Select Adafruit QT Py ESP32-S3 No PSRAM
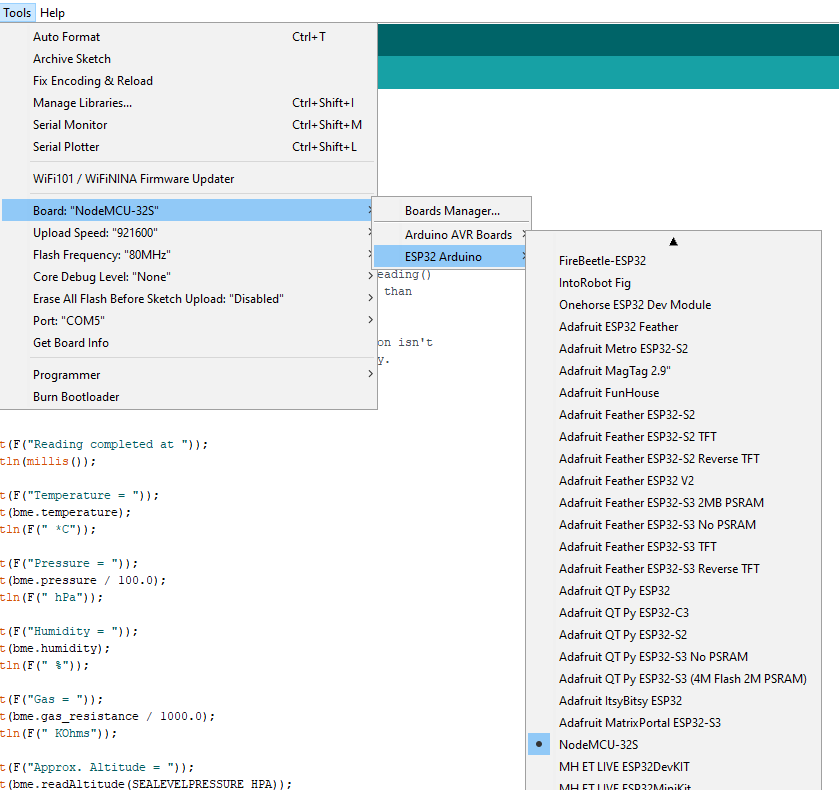 [x=674, y=656]
